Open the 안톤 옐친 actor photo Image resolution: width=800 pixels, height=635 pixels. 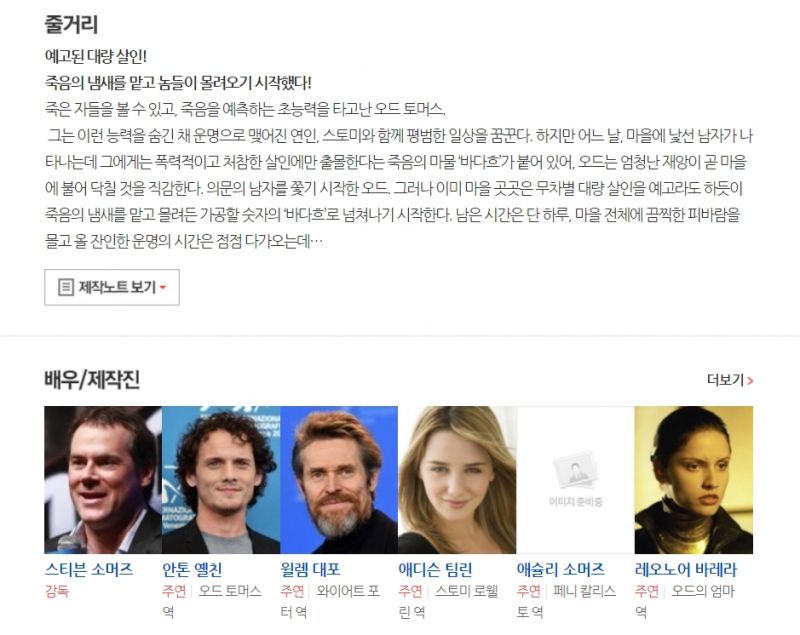pyautogui.click(x=221, y=480)
